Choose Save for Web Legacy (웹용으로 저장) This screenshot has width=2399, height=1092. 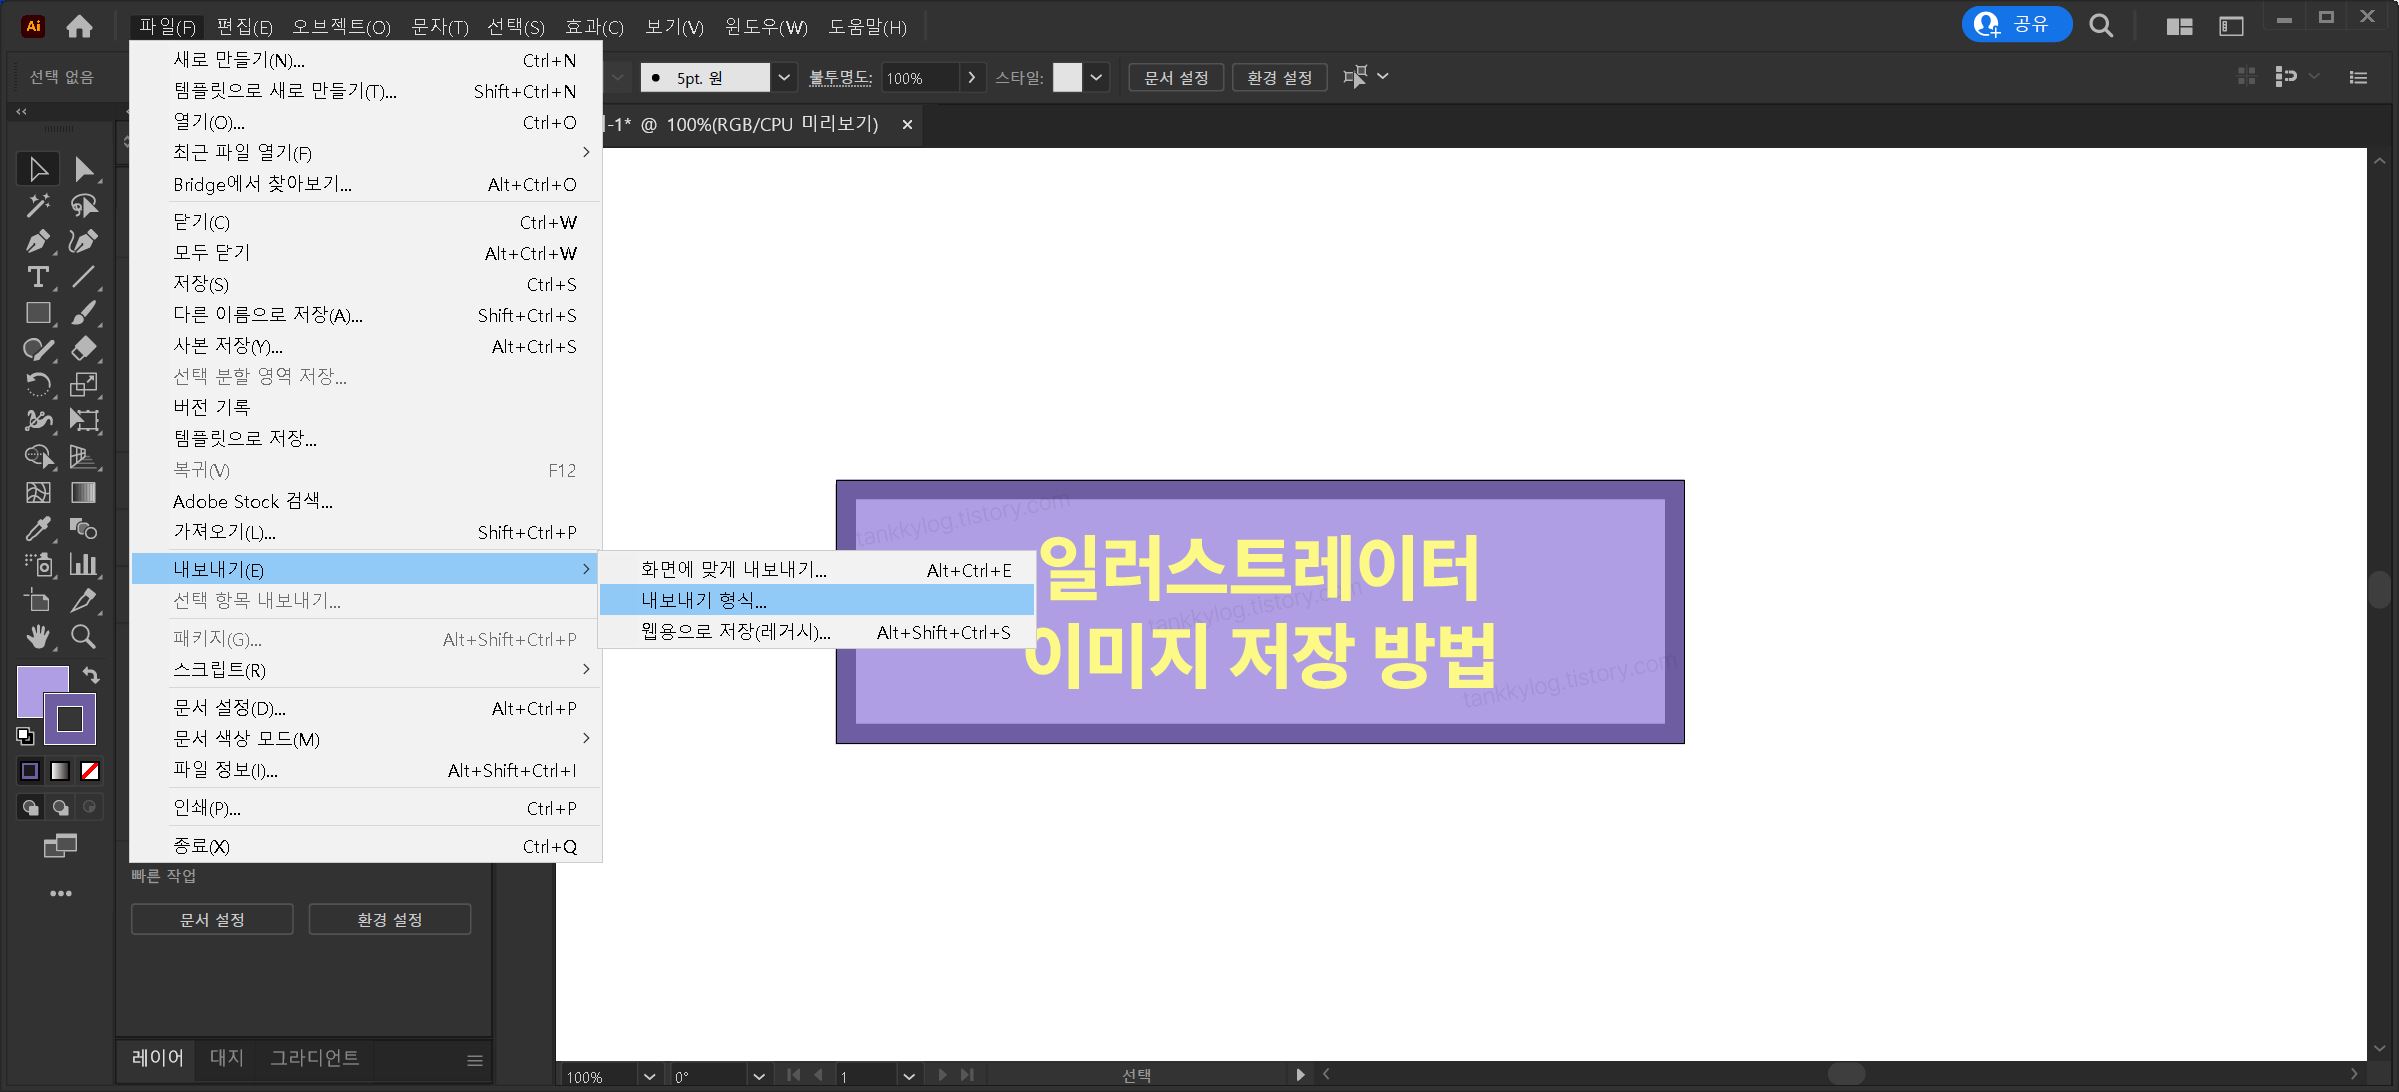(816, 632)
